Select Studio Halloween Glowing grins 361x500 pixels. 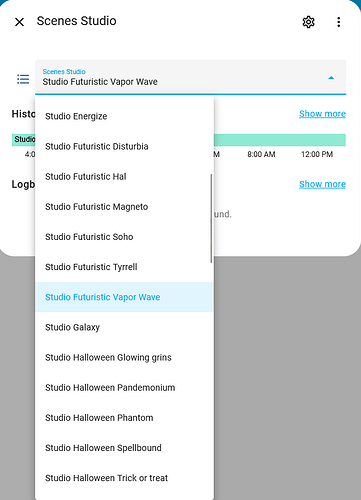[x=124, y=357]
